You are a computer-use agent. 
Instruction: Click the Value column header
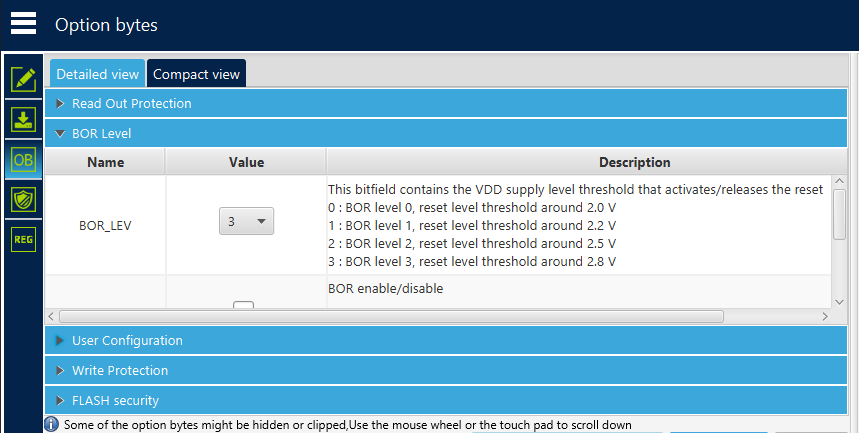click(x=246, y=162)
